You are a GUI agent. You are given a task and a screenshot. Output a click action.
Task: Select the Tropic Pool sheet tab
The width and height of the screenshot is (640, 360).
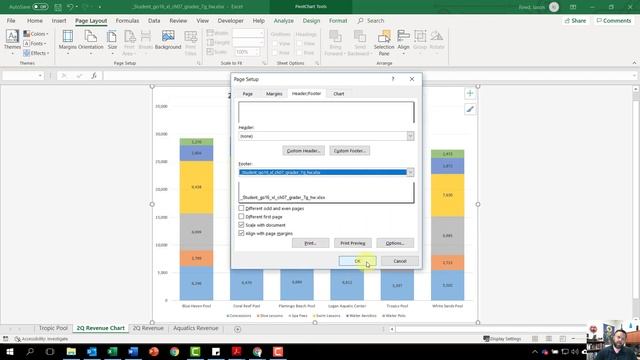[x=53, y=328]
